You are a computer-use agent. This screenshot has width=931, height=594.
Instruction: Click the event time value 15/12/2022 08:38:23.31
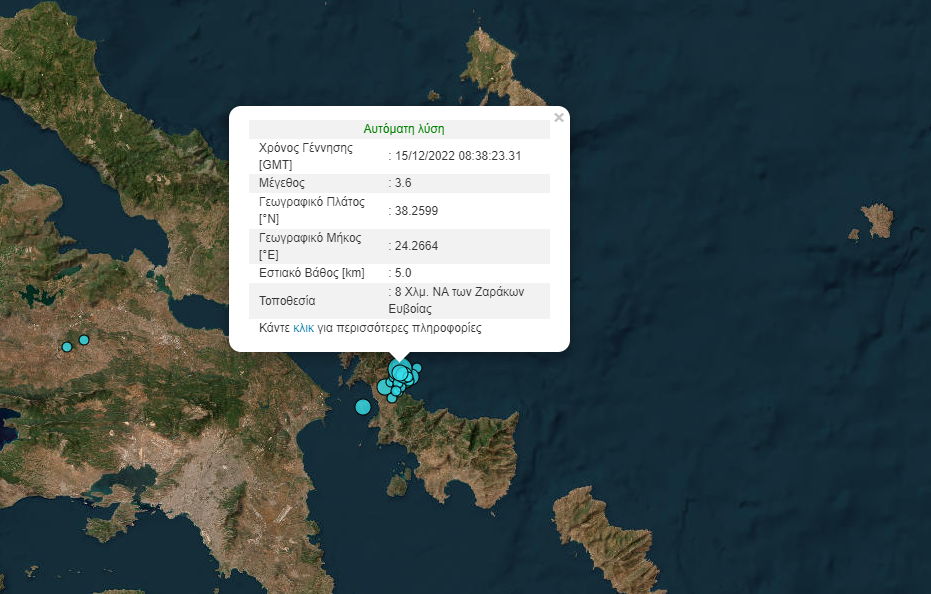pos(458,156)
